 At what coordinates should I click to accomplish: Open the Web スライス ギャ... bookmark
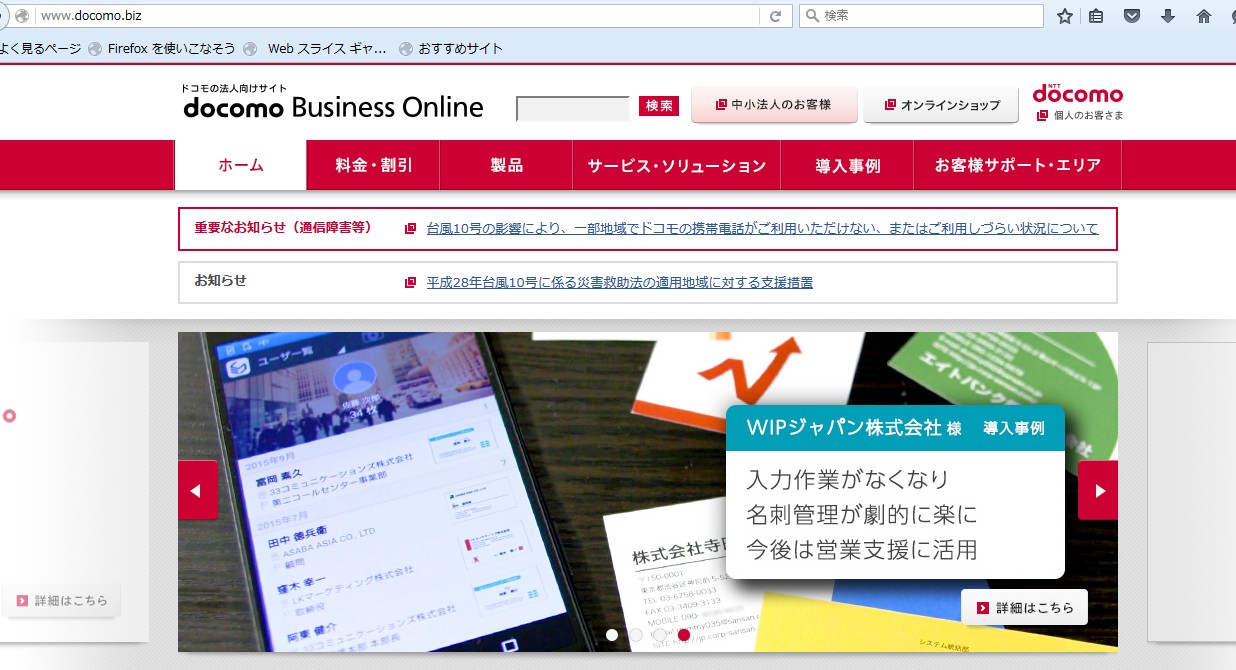(x=315, y=48)
